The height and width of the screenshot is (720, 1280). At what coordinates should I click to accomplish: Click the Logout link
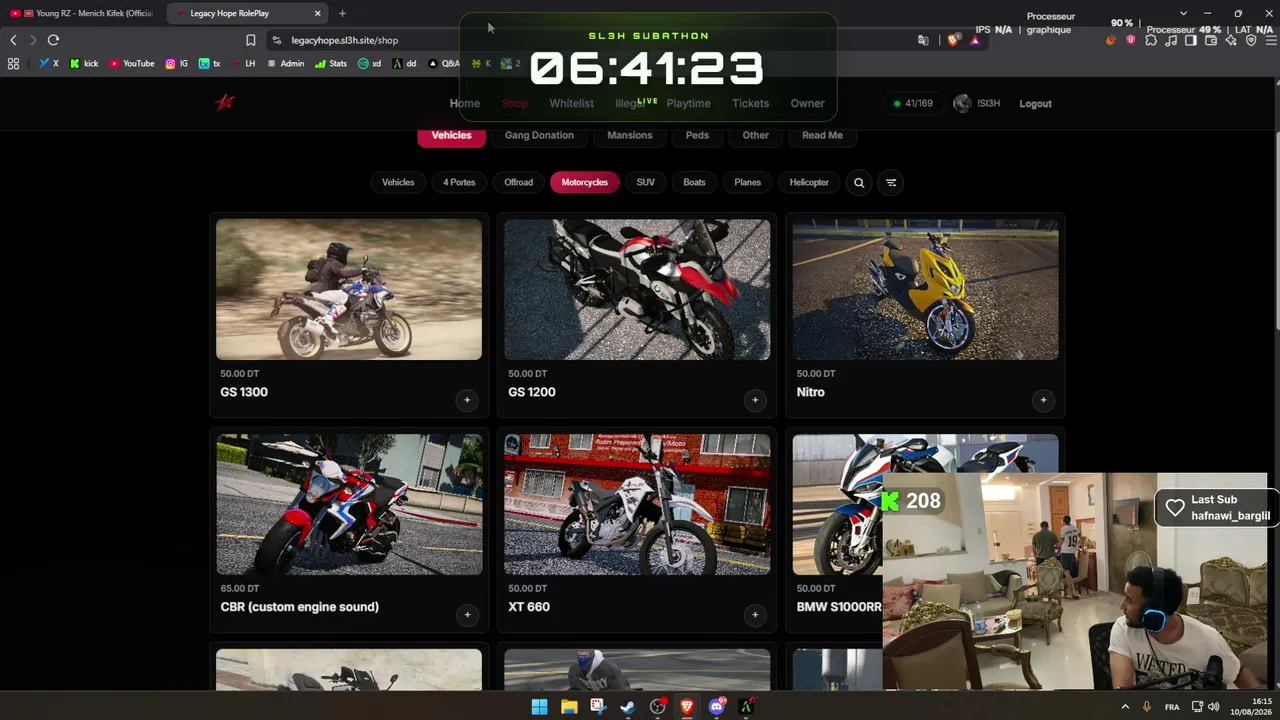(x=1035, y=103)
